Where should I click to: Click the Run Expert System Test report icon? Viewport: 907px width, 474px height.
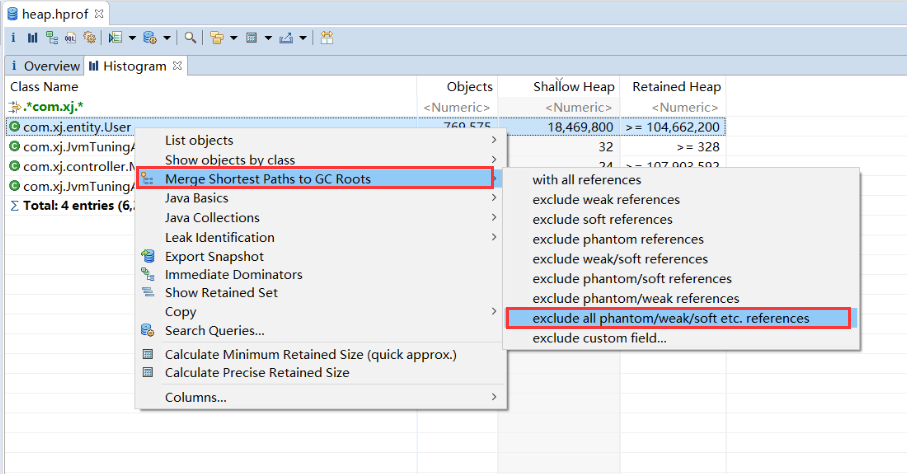pyautogui.click(x=116, y=38)
